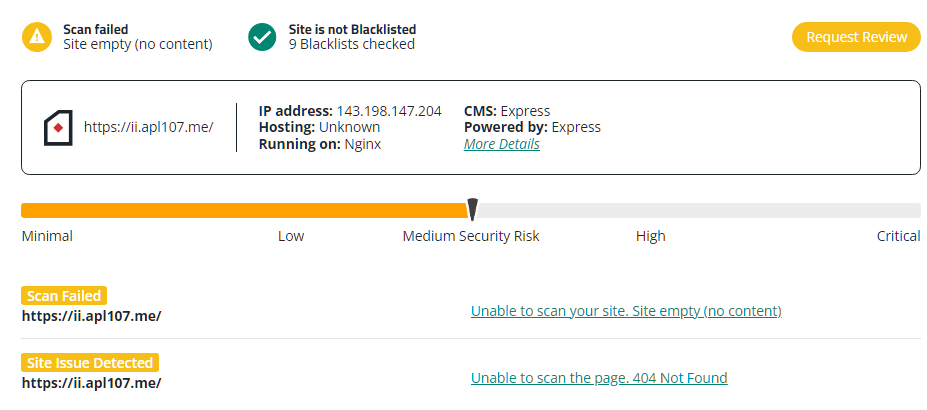The width and height of the screenshot is (927, 410).
Task: Click the site URL in the info box
Action: click(148, 127)
